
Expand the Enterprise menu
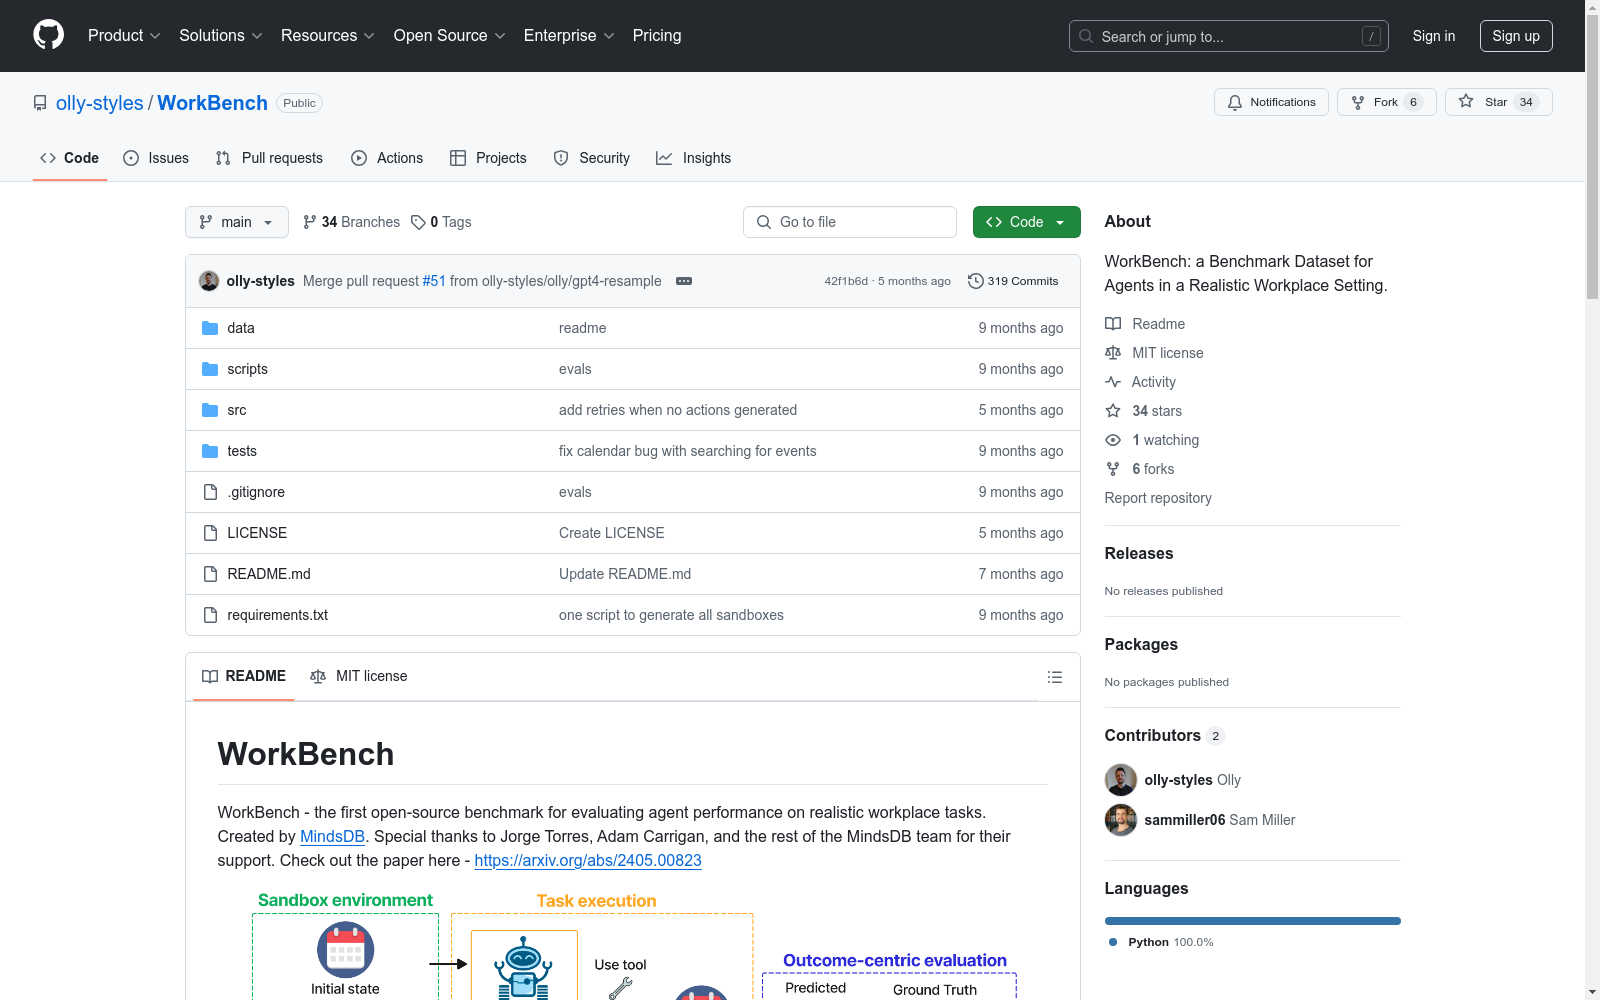pos(569,36)
